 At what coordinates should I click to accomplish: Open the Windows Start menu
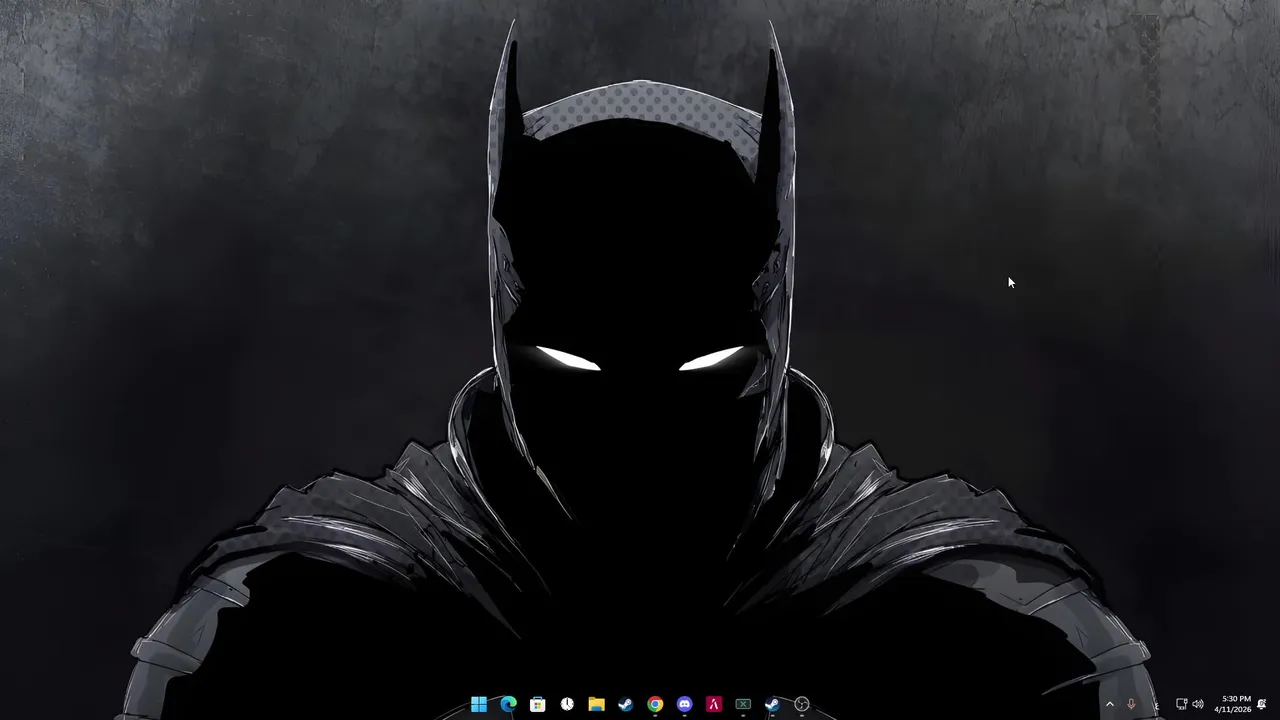[x=479, y=704]
